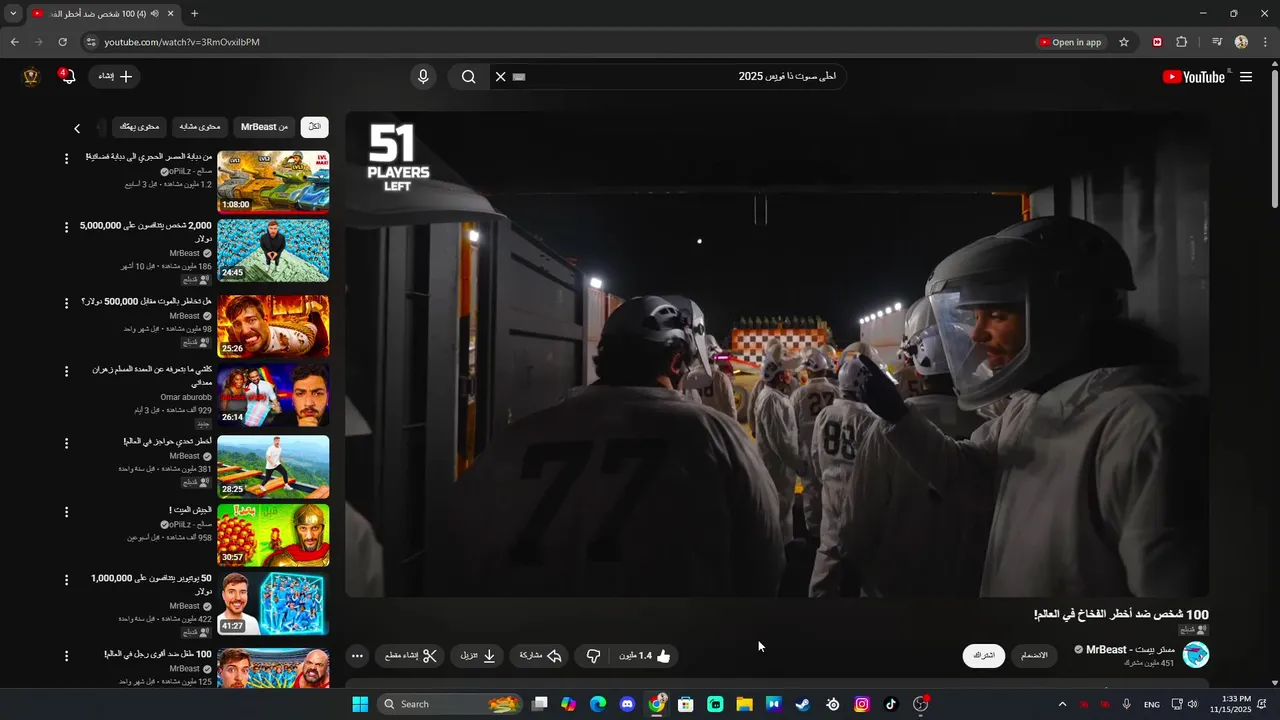Click the Omar aburobb channel name
The image size is (1280, 720).
click(186, 397)
